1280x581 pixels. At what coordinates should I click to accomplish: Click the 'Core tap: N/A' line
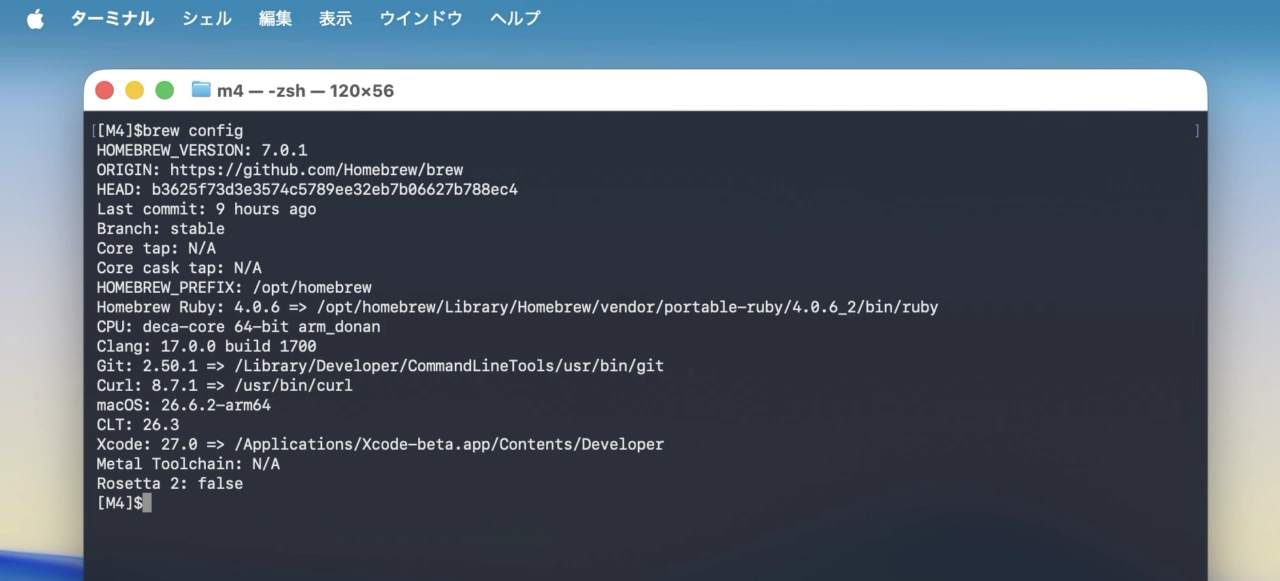[156, 248]
